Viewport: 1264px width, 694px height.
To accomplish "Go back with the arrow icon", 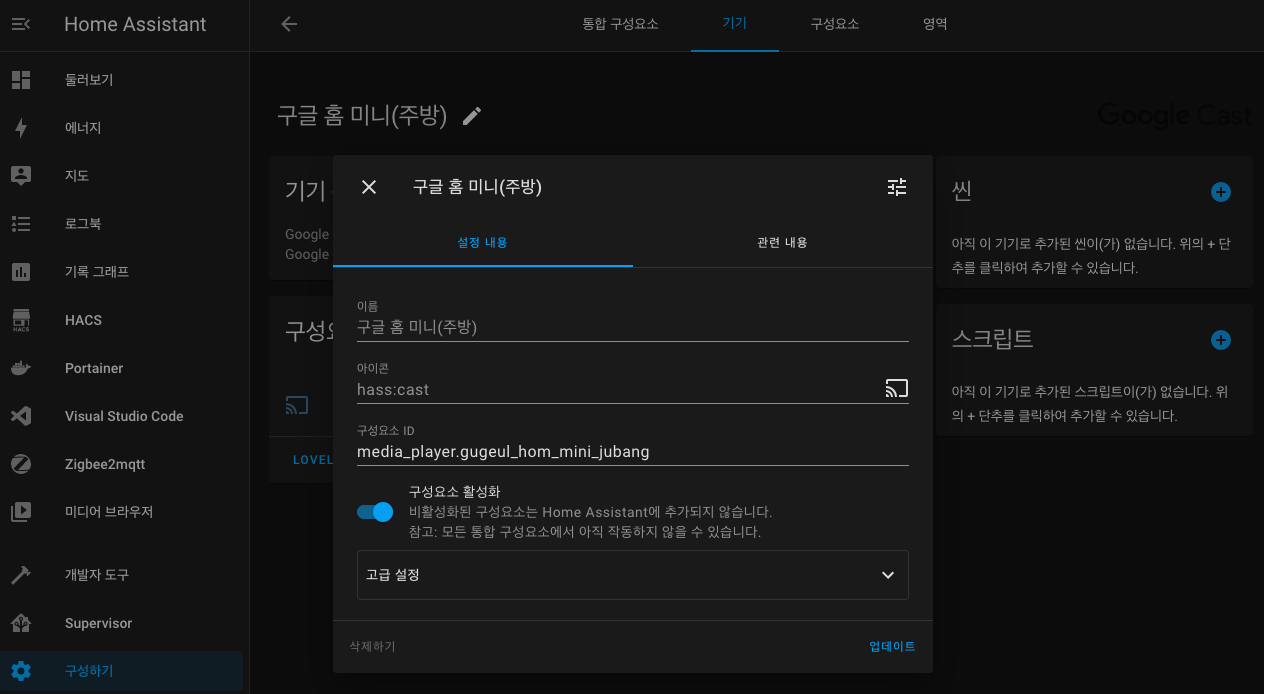I will click(x=289, y=24).
